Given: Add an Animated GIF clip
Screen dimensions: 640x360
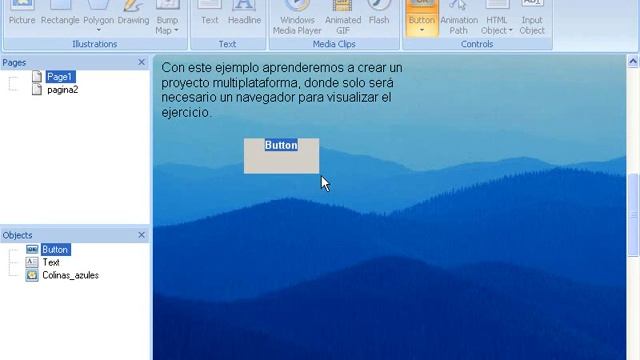Looking at the screenshot, I should pos(343,16).
